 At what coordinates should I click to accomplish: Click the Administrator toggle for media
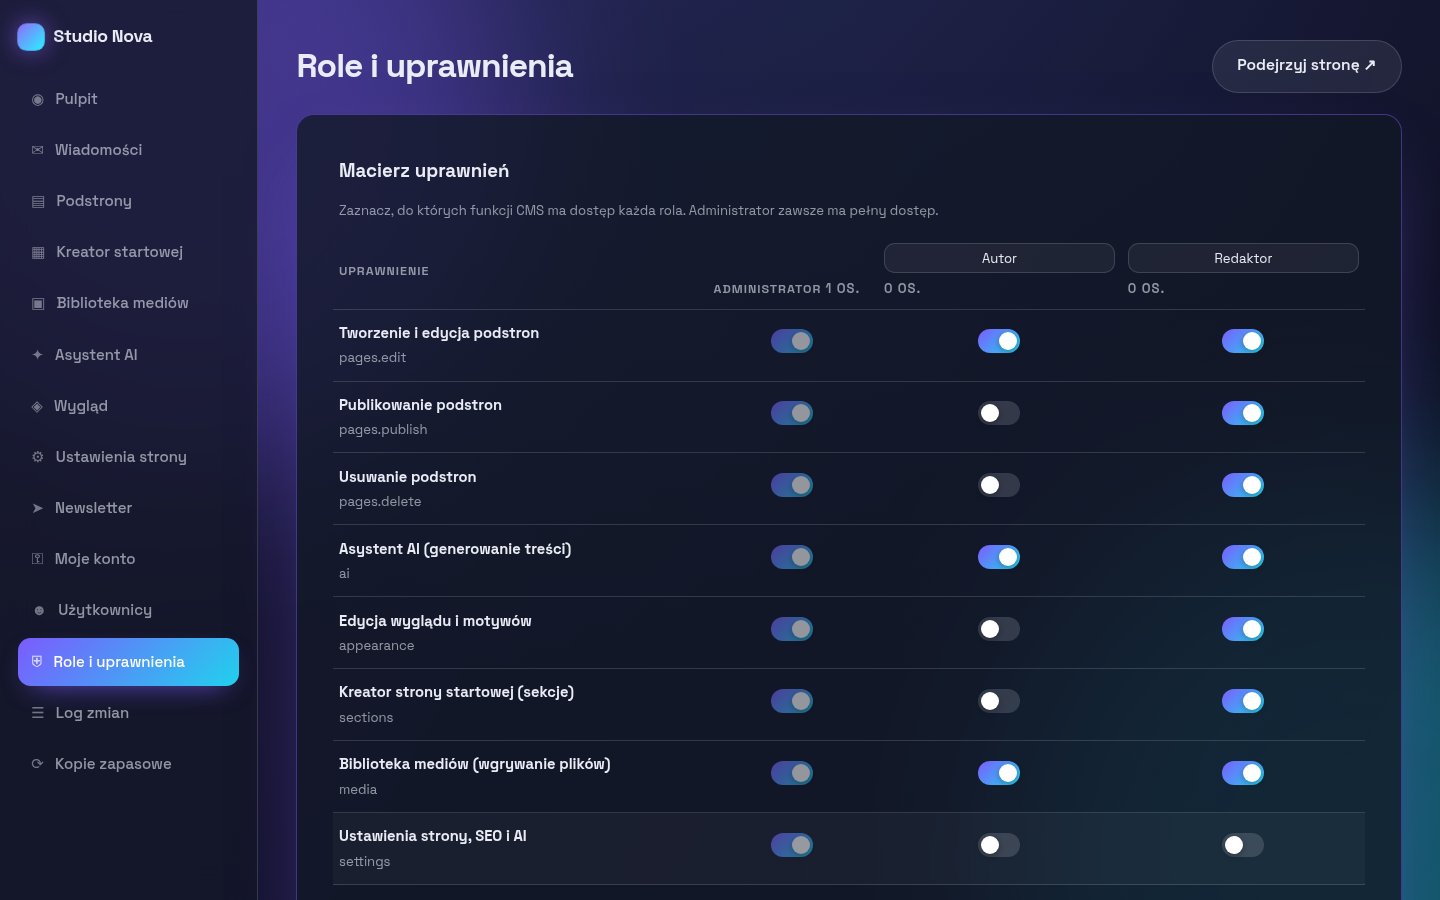pos(792,773)
